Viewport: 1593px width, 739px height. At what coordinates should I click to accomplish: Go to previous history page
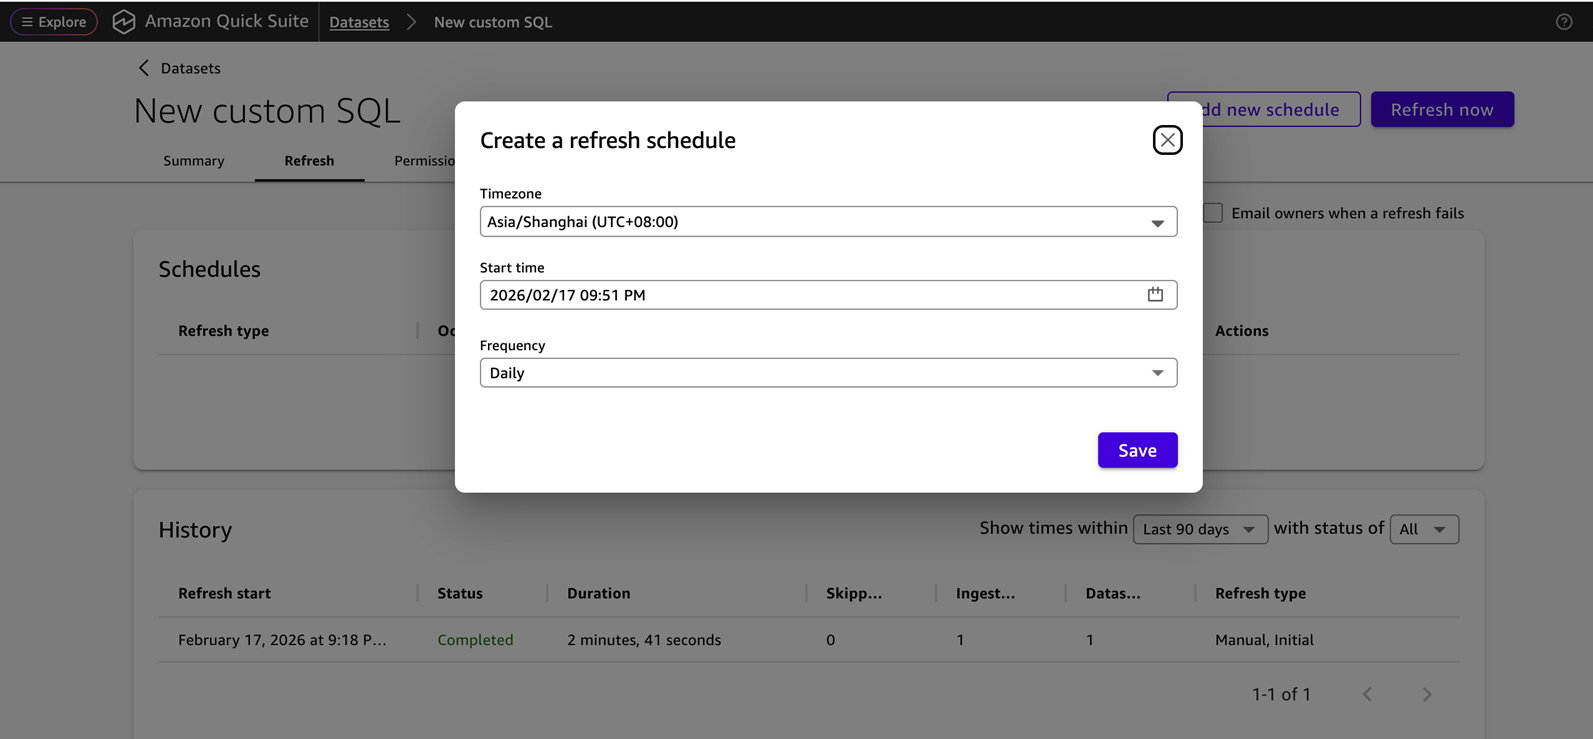point(1367,694)
